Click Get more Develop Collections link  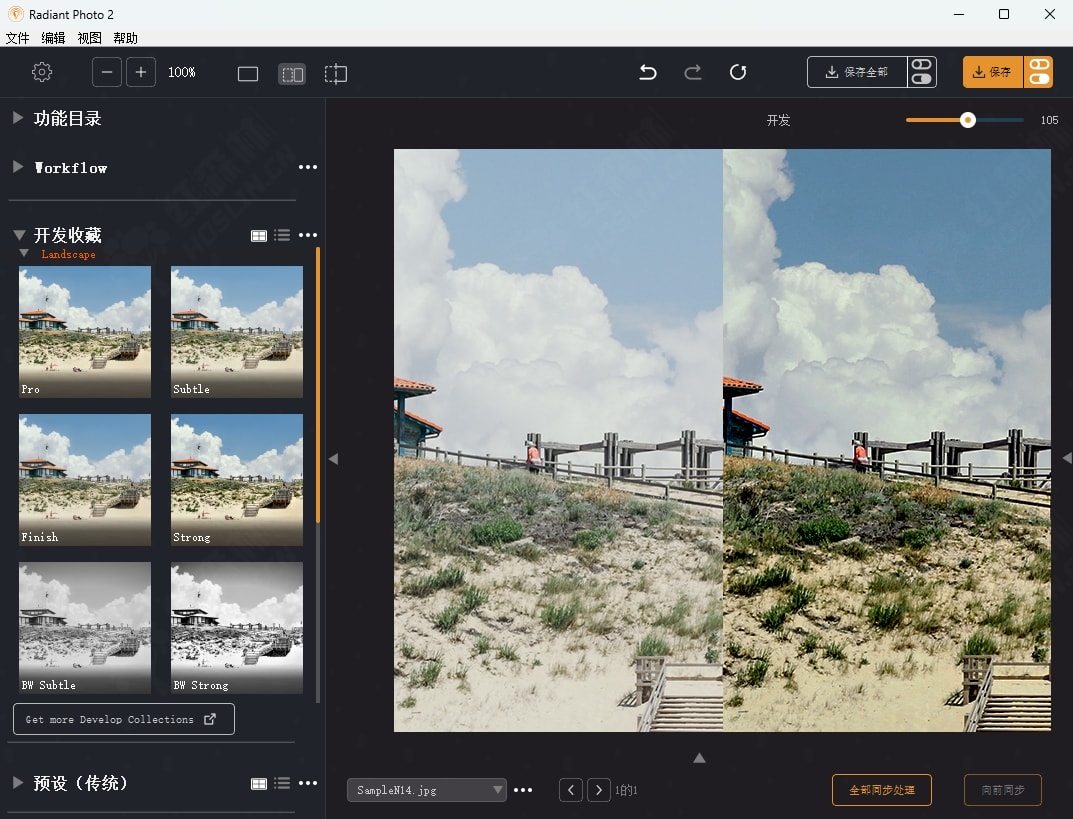click(x=123, y=719)
